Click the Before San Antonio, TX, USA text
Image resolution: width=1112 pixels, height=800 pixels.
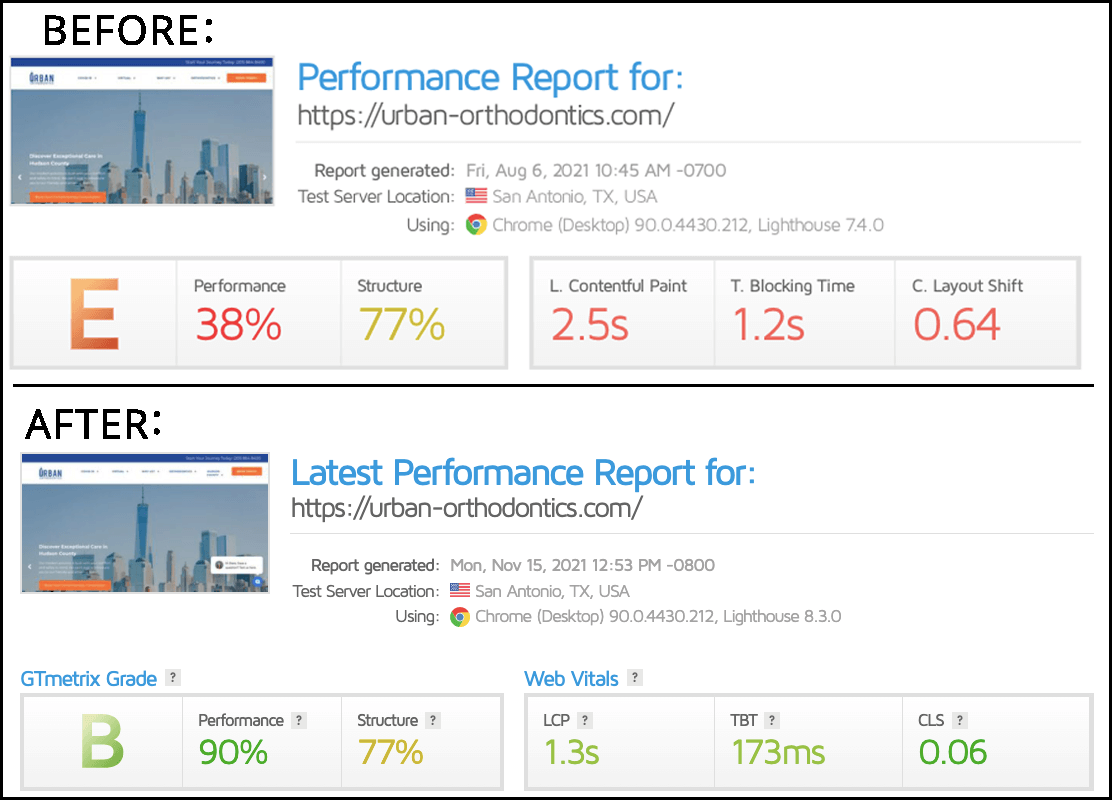pyautogui.click(x=575, y=196)
